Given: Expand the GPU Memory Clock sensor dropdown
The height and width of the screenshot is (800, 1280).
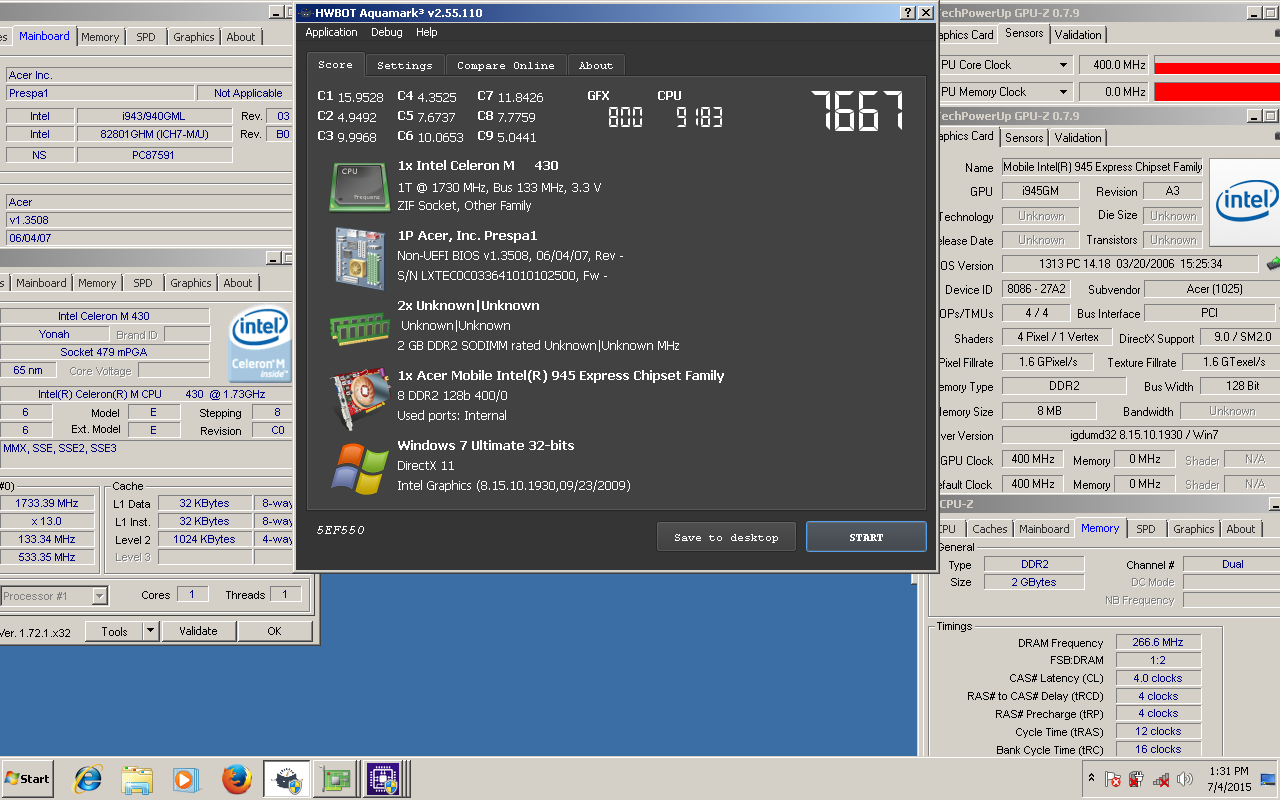Looking at the screenshot, I should click(x=1063, y=92).
